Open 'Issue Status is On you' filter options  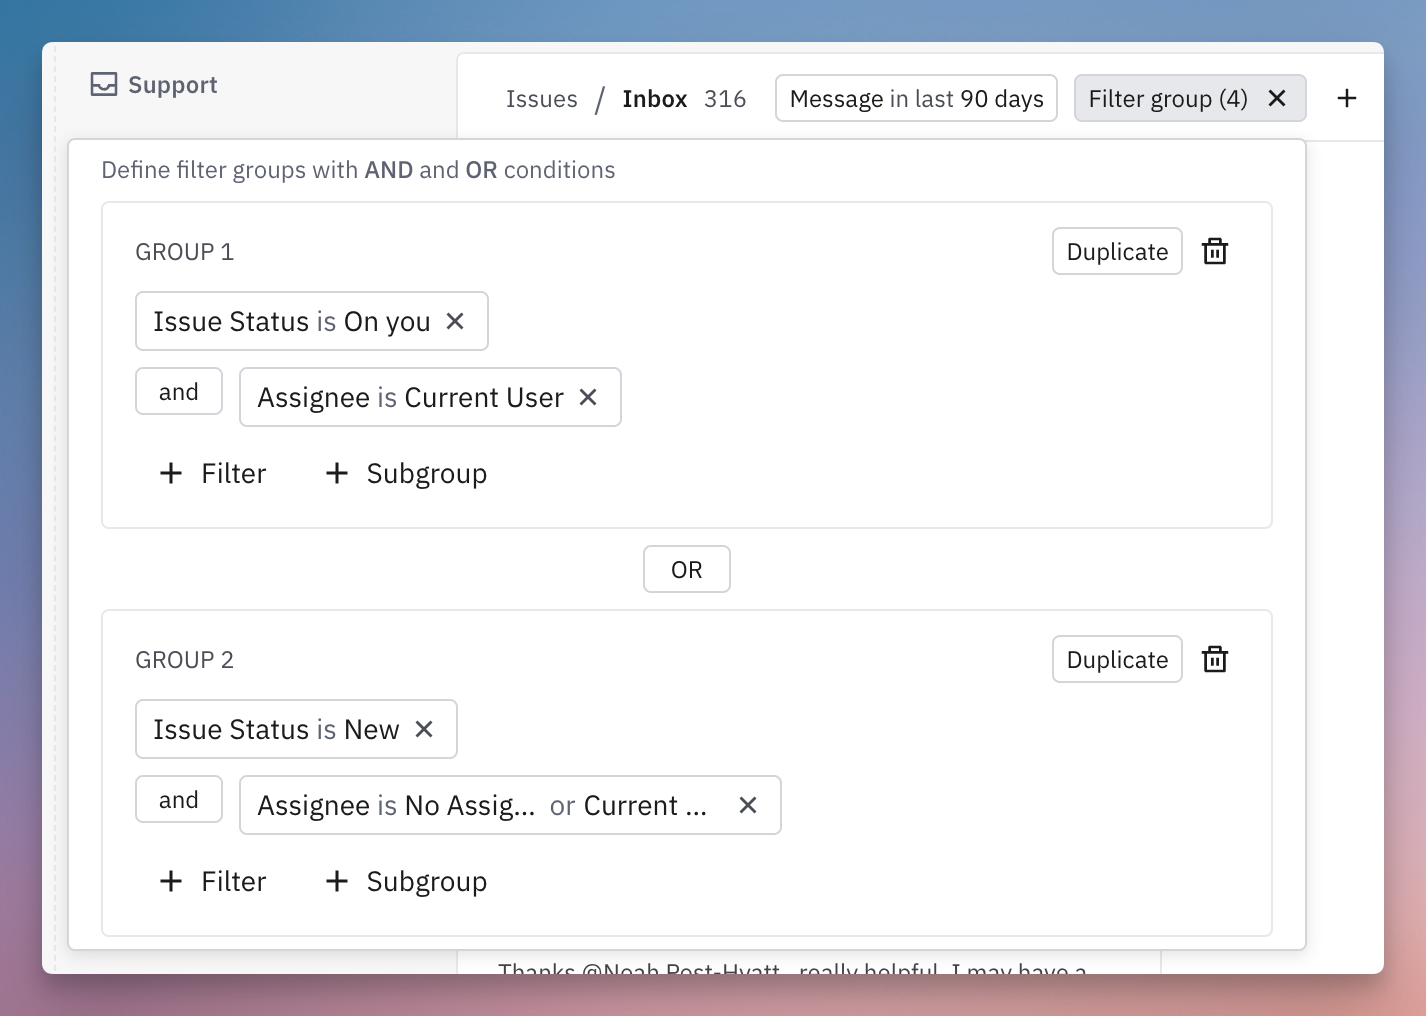[x=291, y=321]
